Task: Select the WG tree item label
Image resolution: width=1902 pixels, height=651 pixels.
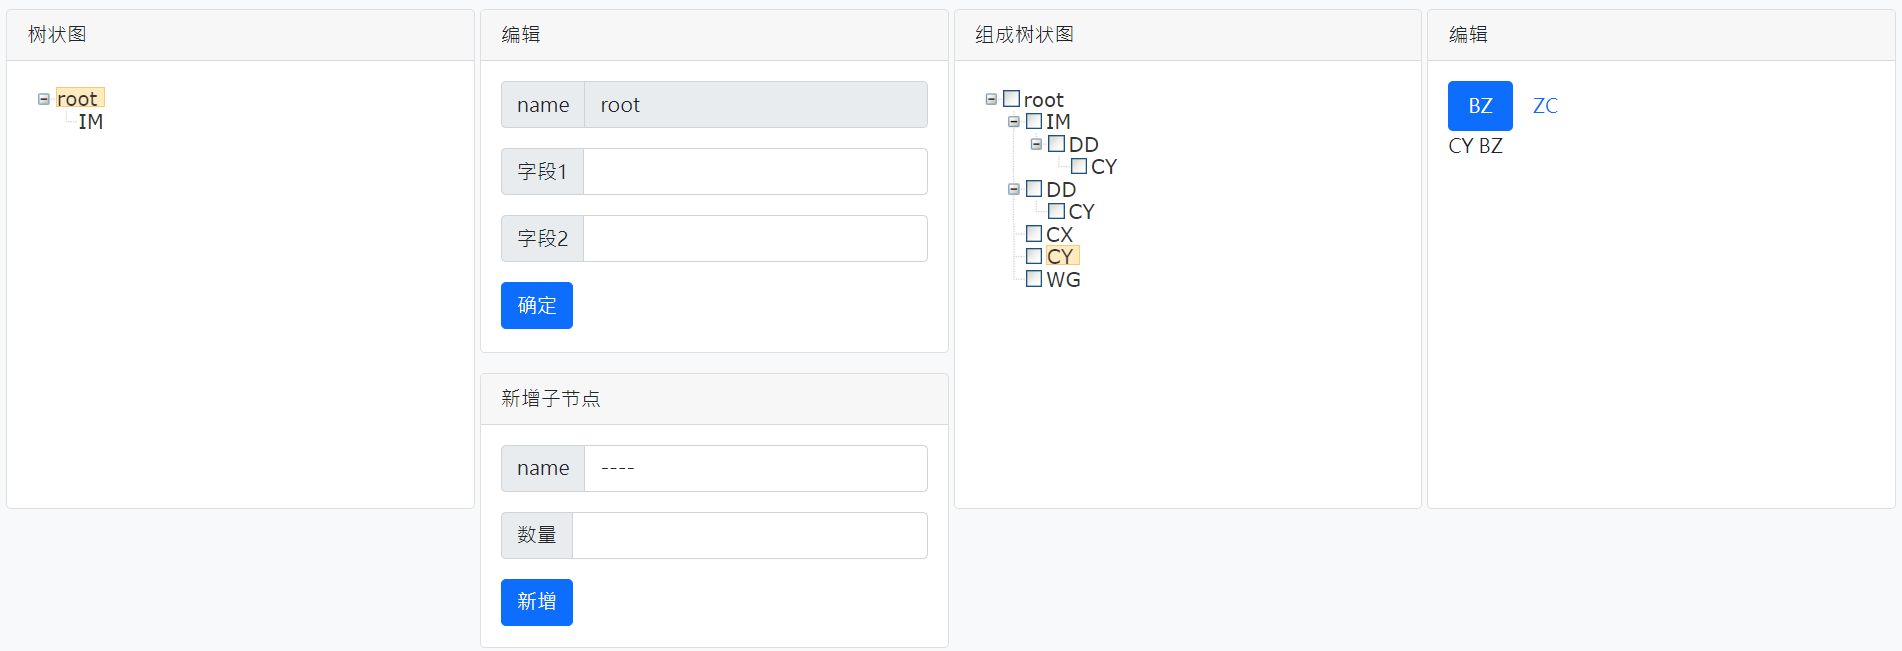Action: coord(1063,280)
